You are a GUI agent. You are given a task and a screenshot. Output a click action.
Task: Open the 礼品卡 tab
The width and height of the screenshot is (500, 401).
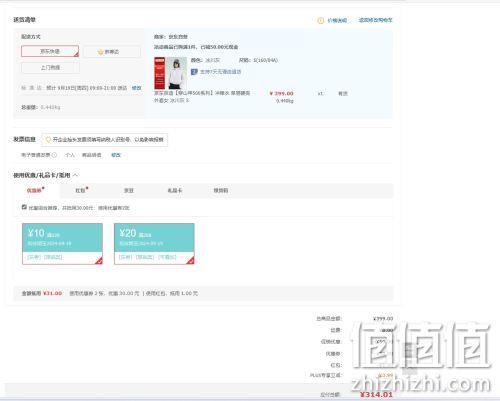175,190
